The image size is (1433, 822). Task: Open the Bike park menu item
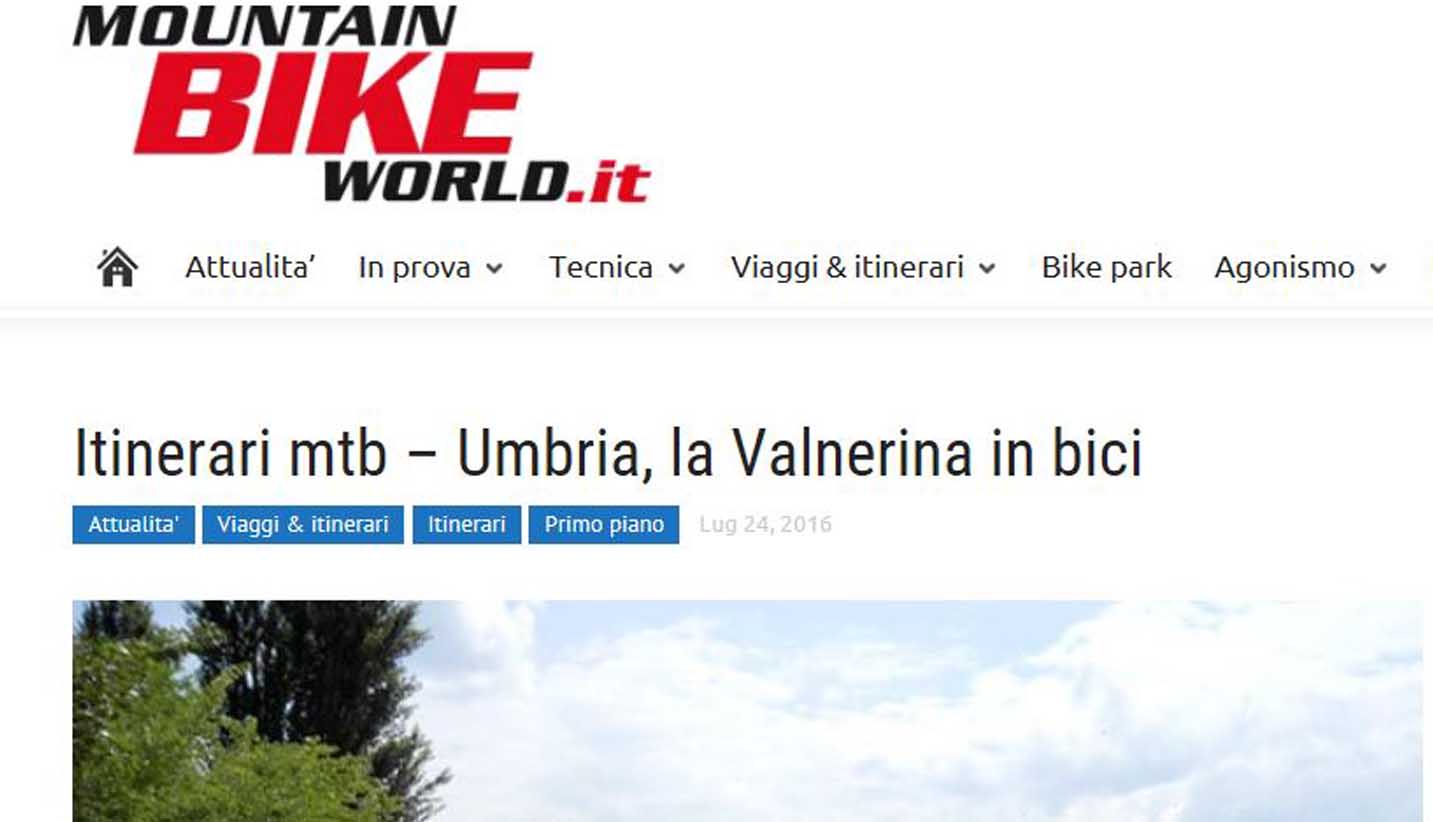tap(1106, 267)
